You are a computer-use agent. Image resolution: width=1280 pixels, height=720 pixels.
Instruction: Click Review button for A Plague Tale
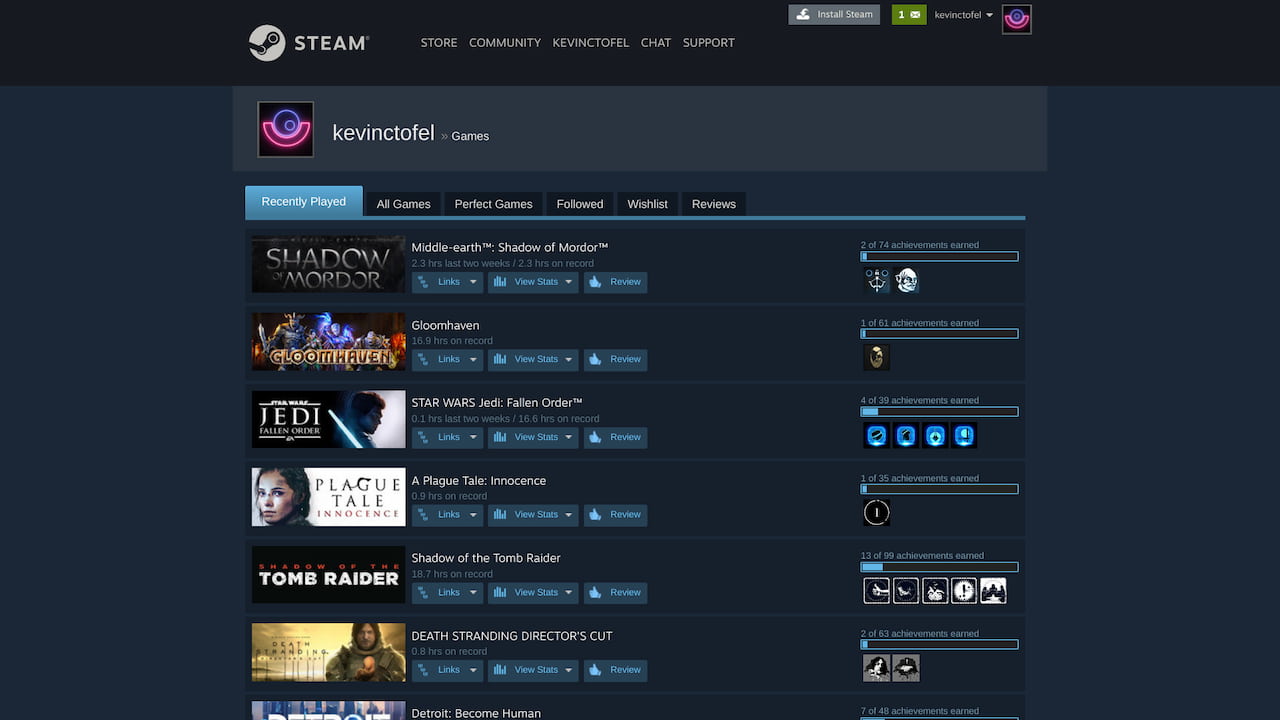(x=616, y=515)
